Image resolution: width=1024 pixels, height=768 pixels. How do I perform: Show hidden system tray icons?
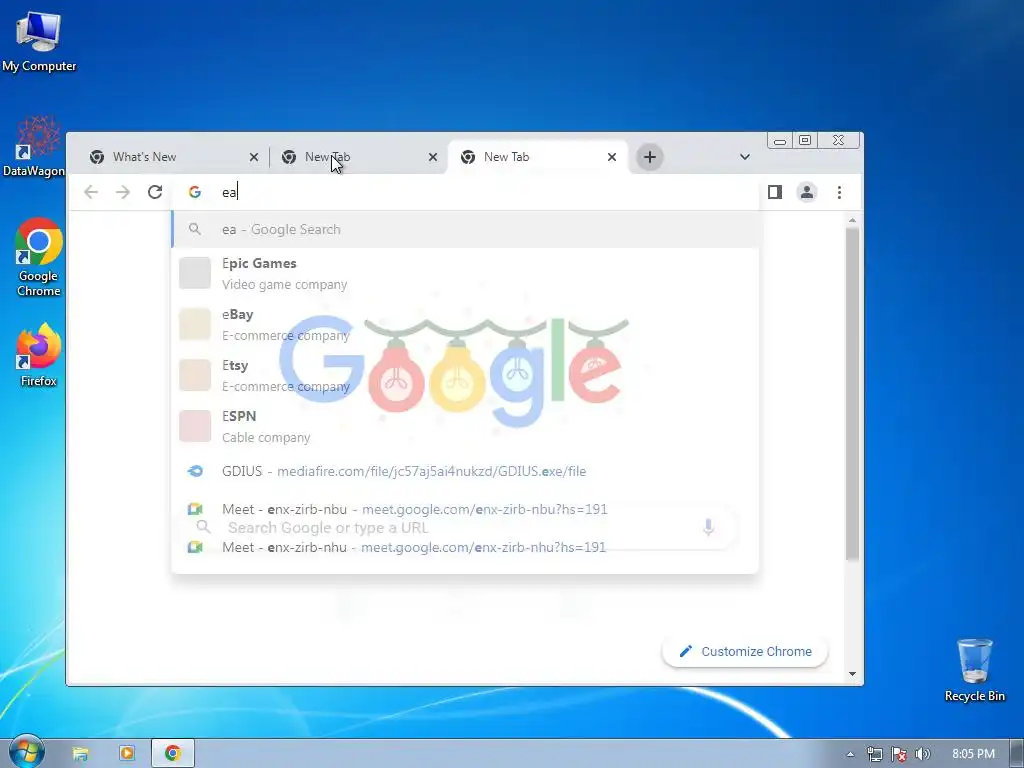click(850, 754)
